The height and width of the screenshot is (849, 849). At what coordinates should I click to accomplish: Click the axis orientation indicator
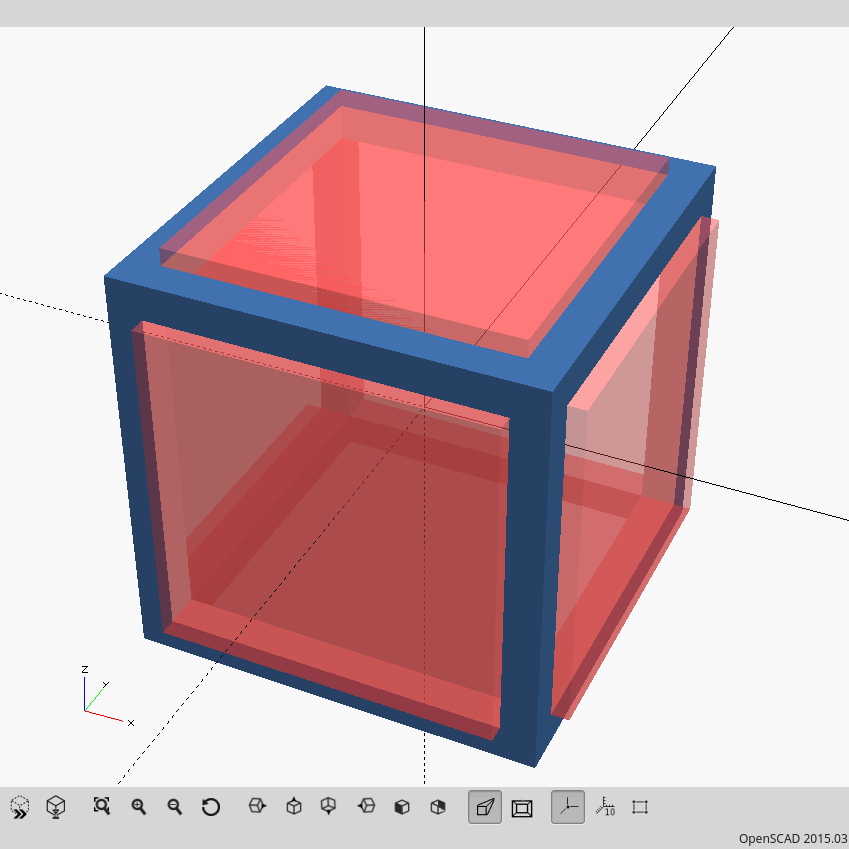(x=95, y=695)
